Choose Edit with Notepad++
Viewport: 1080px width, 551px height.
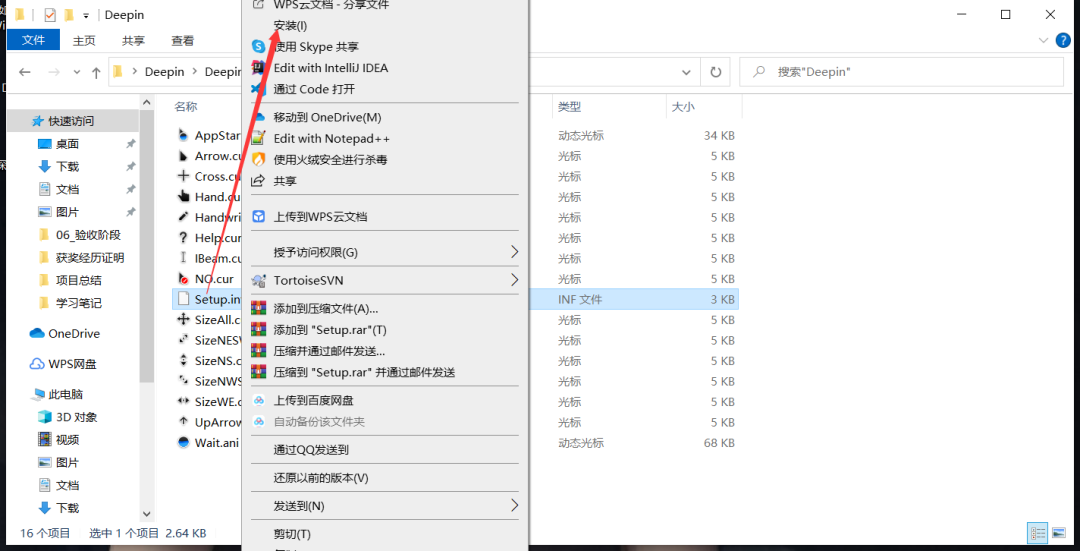click(x=331, y=138)
